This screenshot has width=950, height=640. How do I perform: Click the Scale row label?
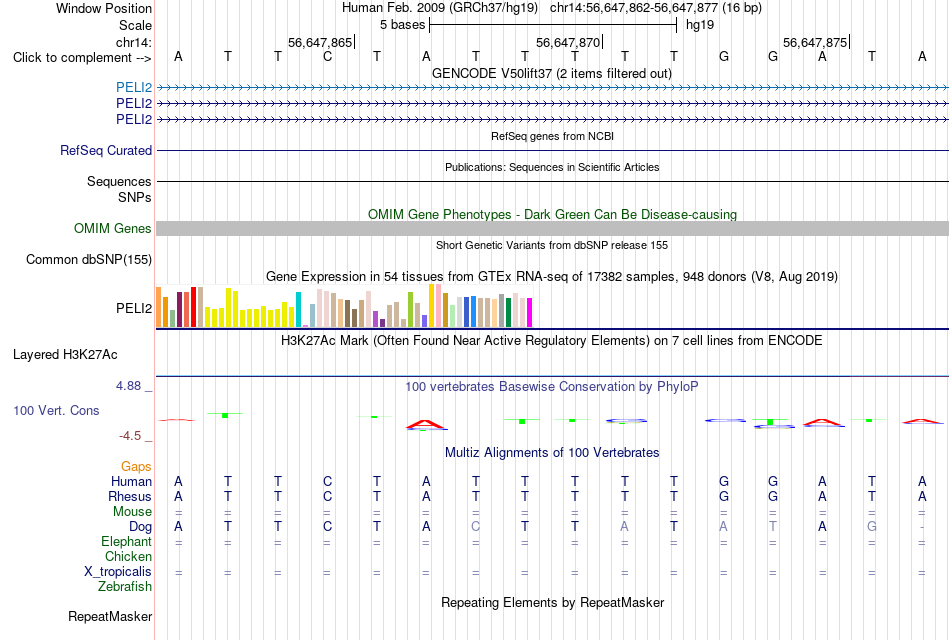point(135,25)
